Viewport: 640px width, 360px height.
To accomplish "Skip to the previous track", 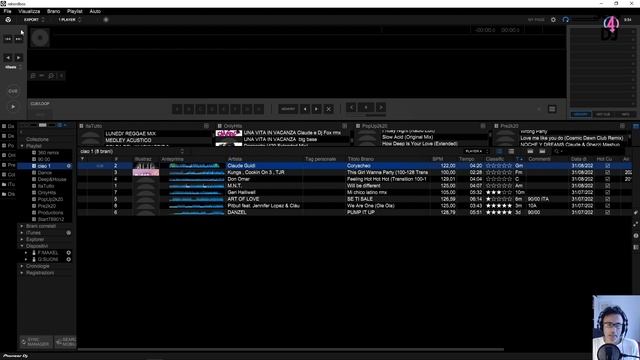I will click(x=8, y=39).
